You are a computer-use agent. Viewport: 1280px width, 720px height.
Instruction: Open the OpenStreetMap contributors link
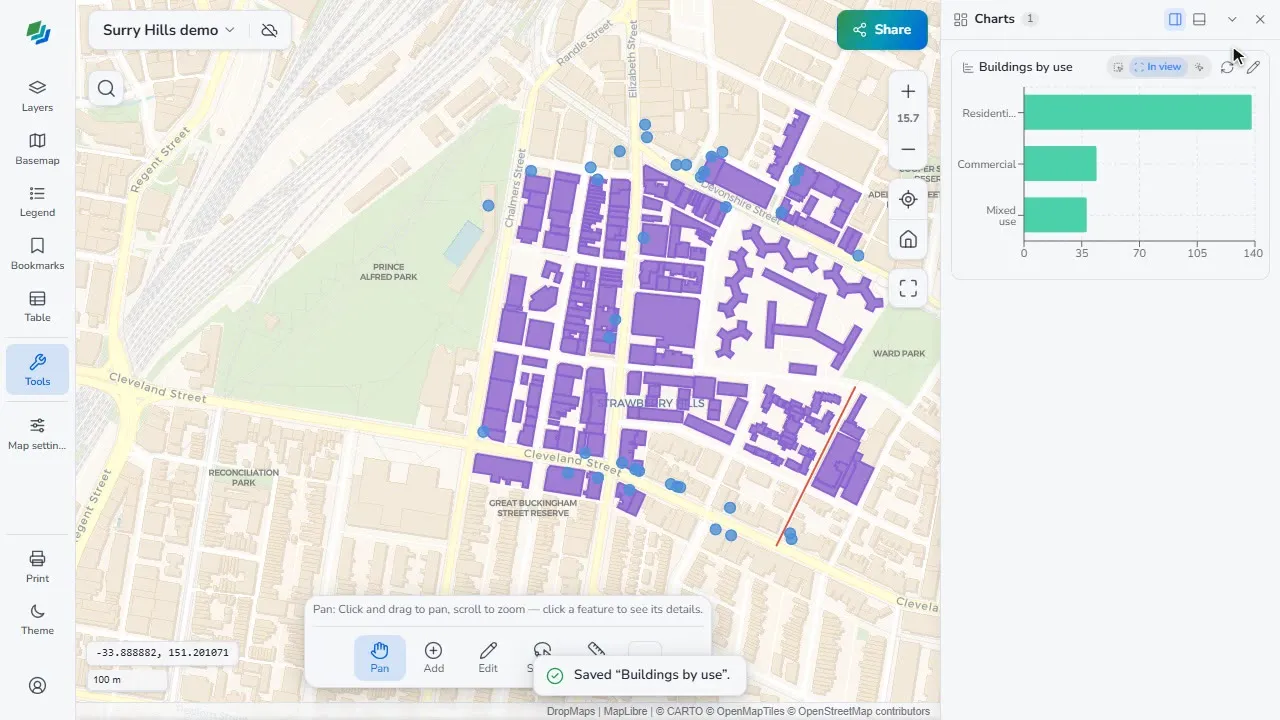863,712
